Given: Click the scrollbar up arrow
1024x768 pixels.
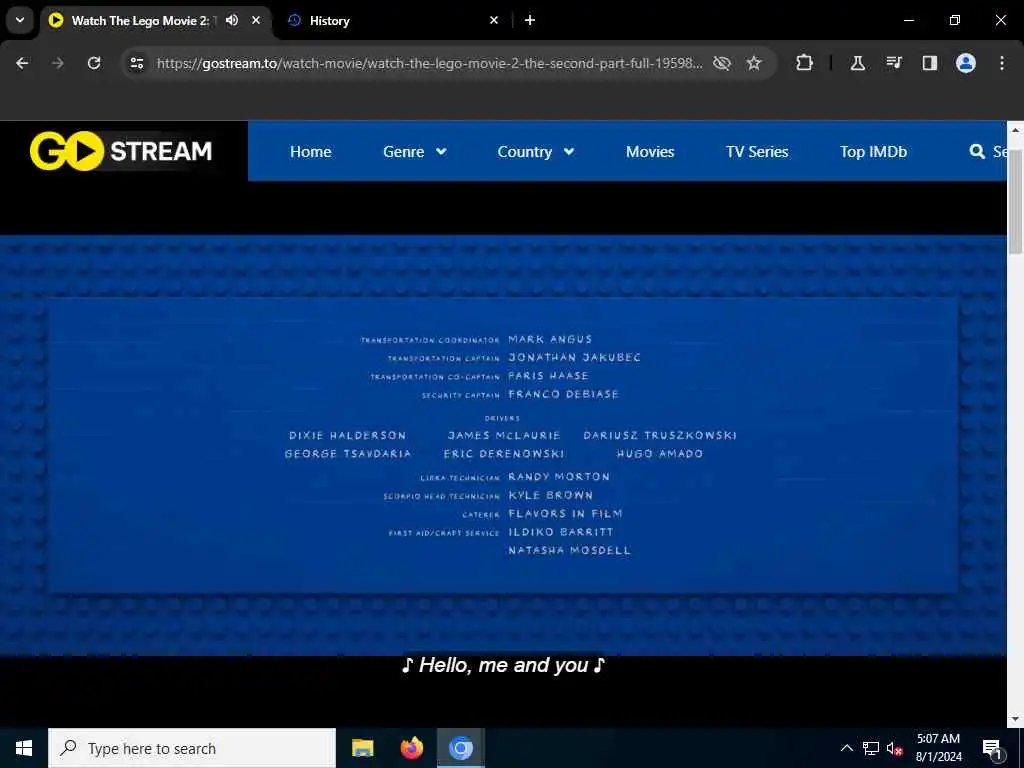Looking at the screenshot, I should pyautogui.click(x=1015, y=130).
